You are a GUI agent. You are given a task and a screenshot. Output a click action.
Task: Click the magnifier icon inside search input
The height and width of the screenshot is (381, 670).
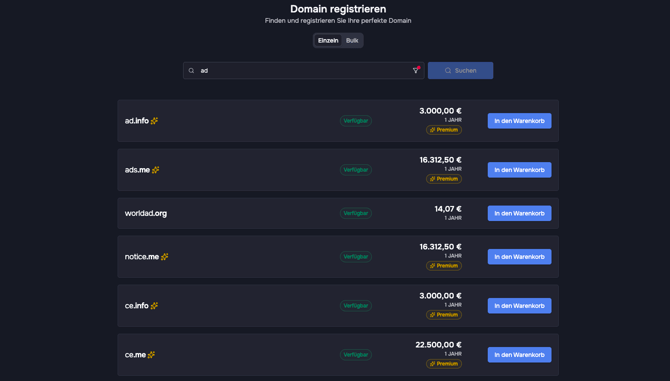pyautogui.click(x=191, y=70)
